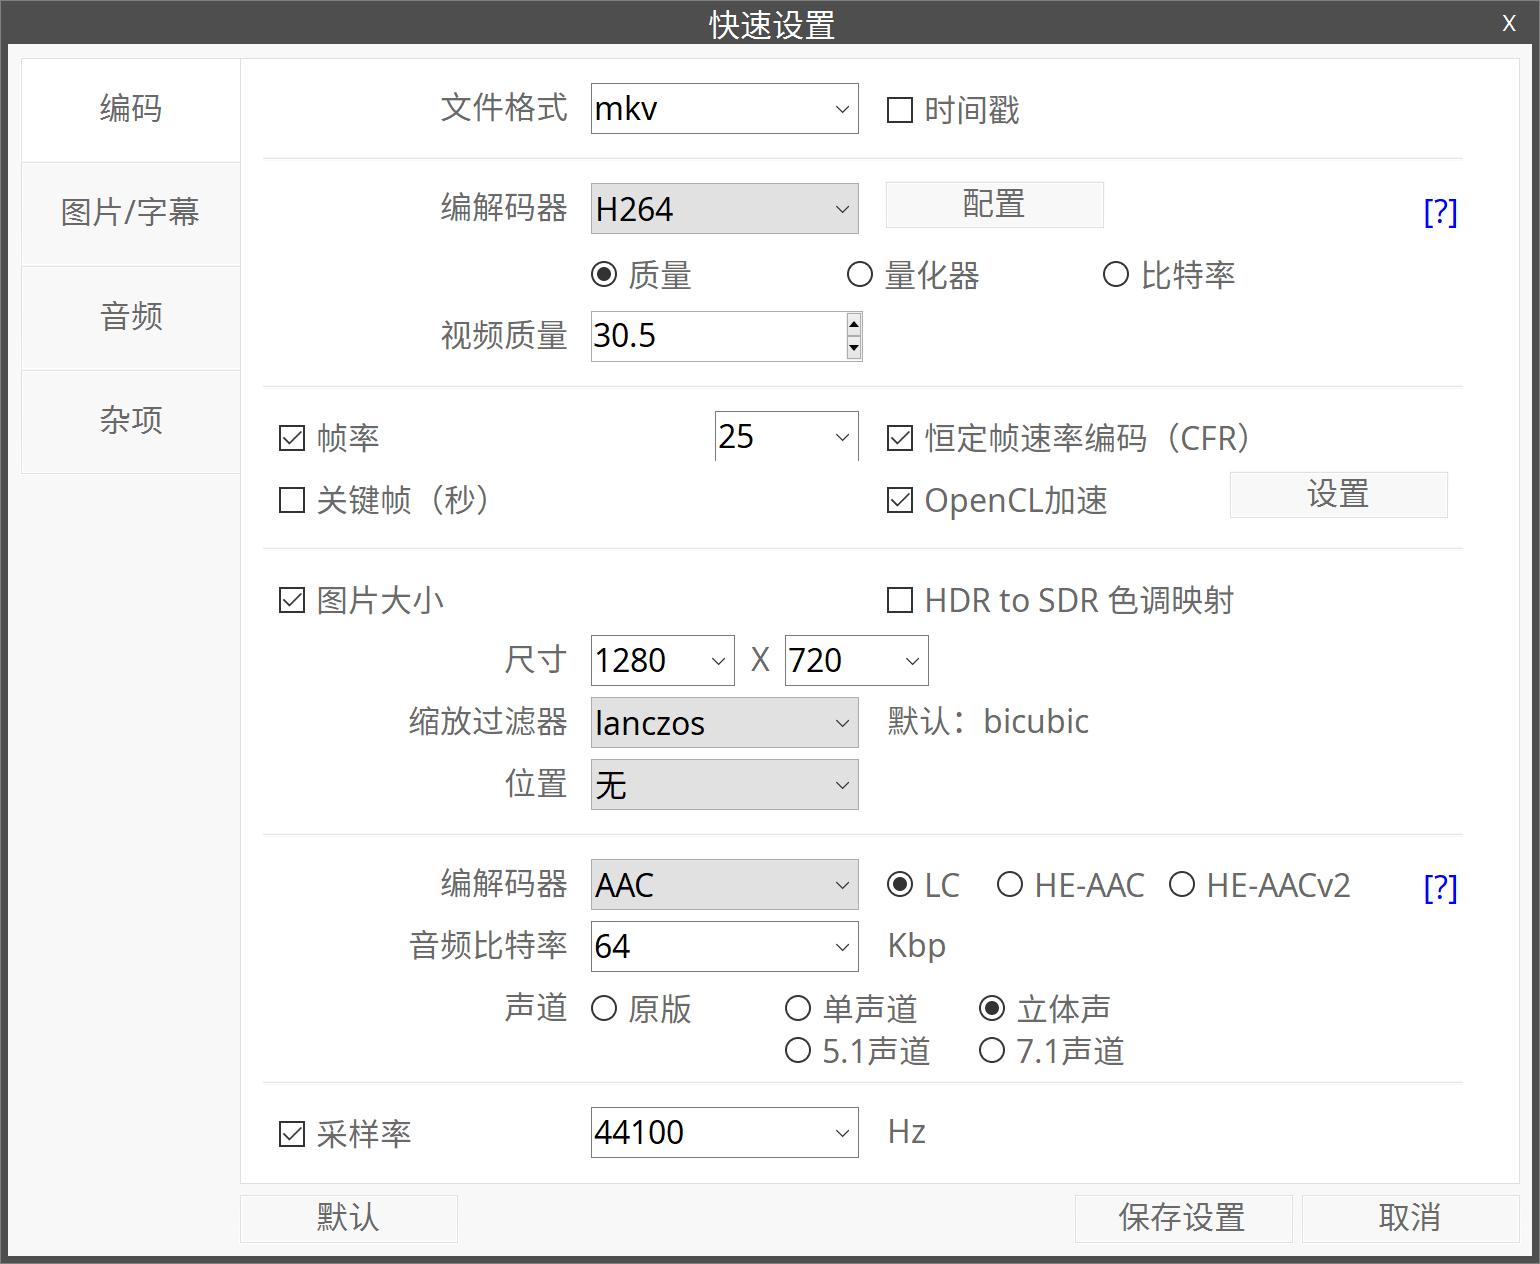Click the video codec help [?] link
This screenshot has height=1264, width=1540.
point(1440,211)
